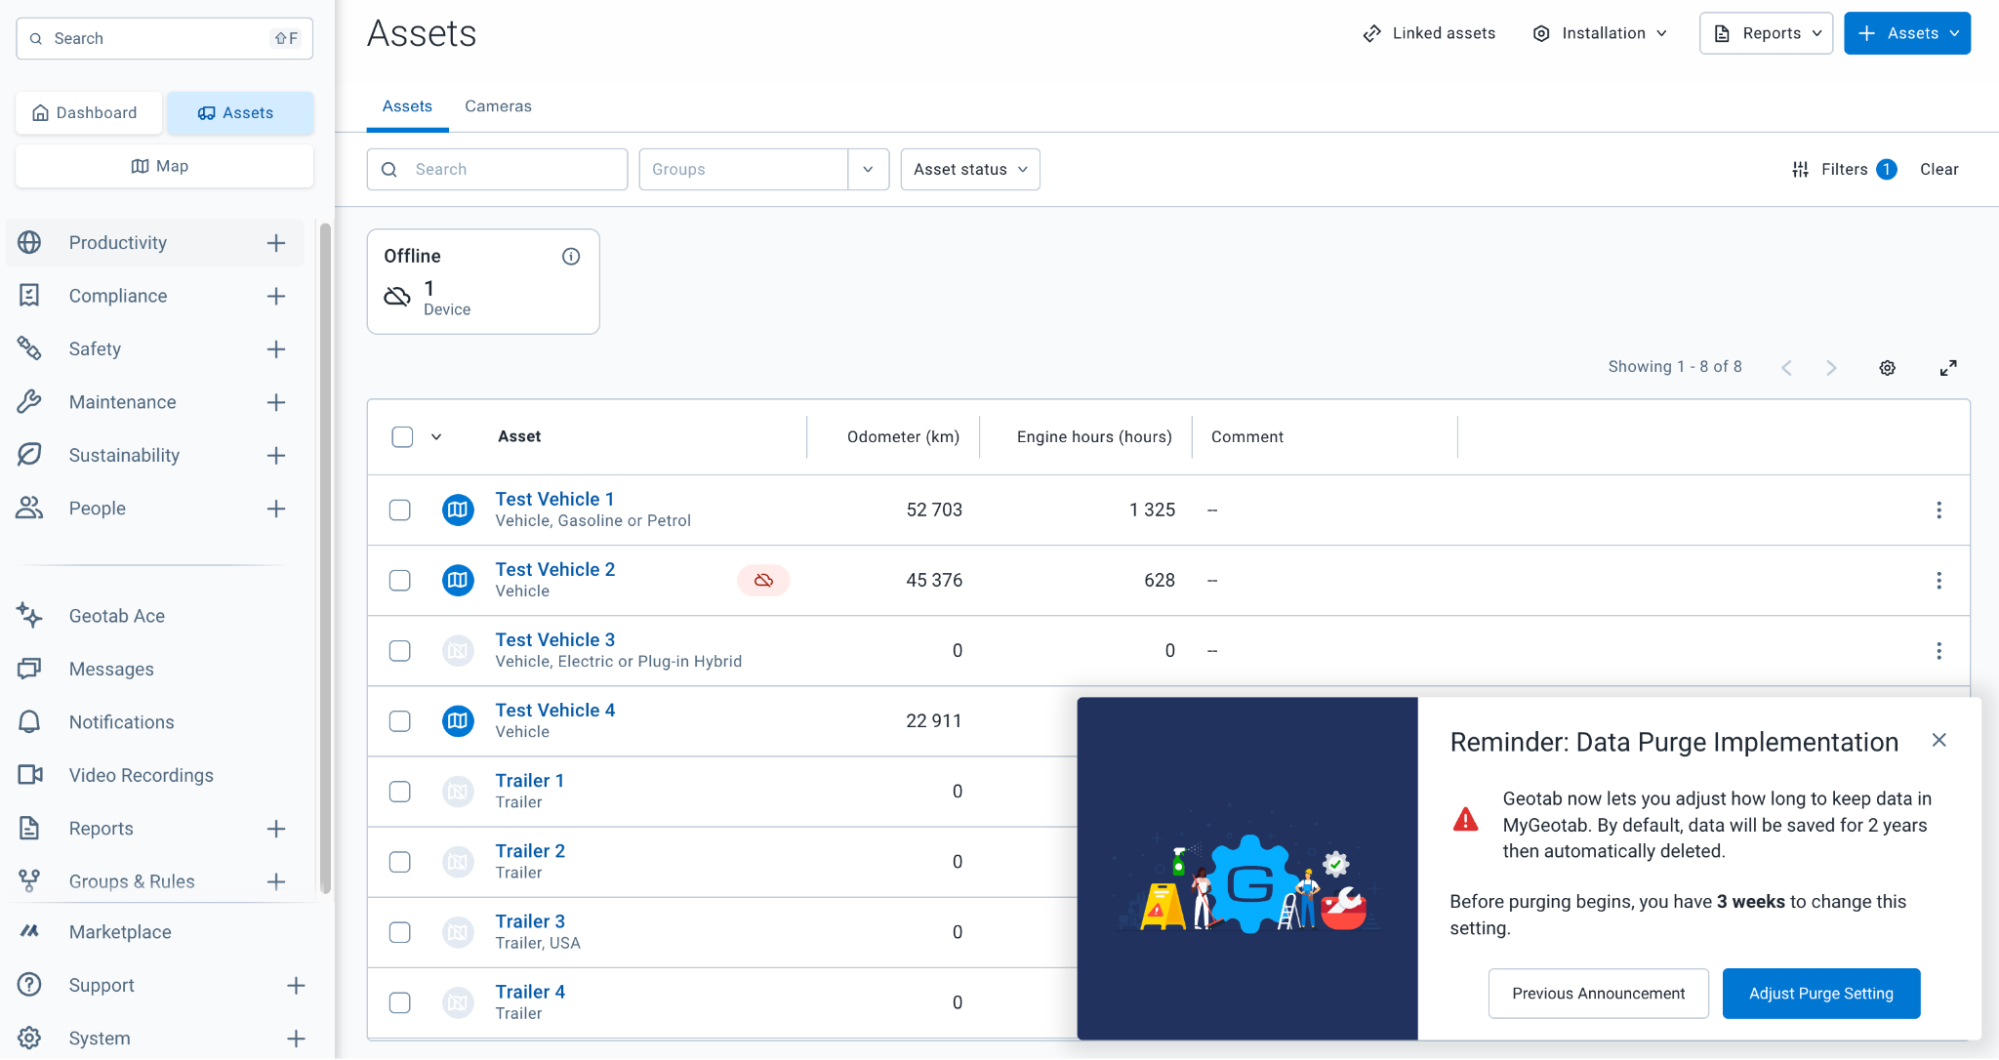Image resolution: width=1999 pixels, height=1060 pixels.
Task: Open the Geotab Ace assistant
Action: (116, 615)
